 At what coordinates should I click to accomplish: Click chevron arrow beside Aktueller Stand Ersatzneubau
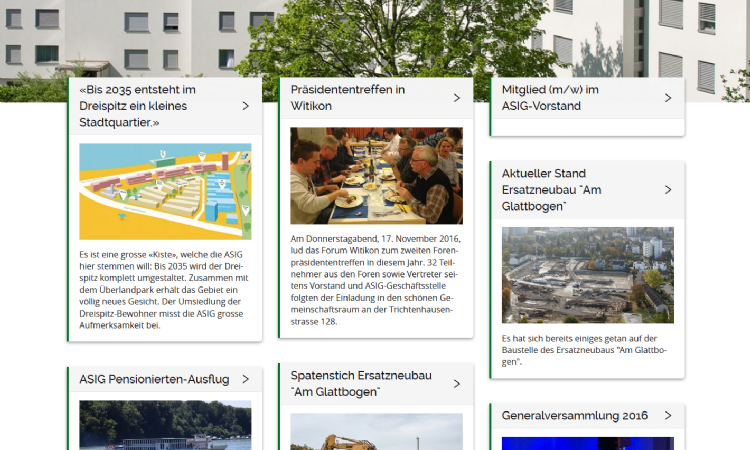pos(668,190)
